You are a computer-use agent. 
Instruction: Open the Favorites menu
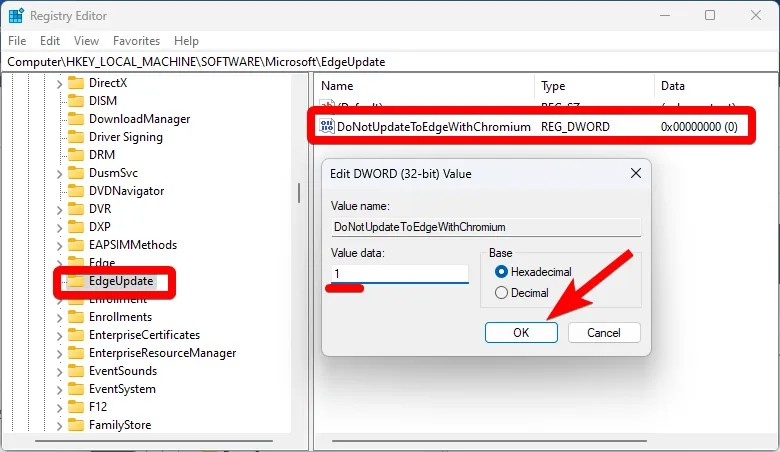(x=136, y=41)
